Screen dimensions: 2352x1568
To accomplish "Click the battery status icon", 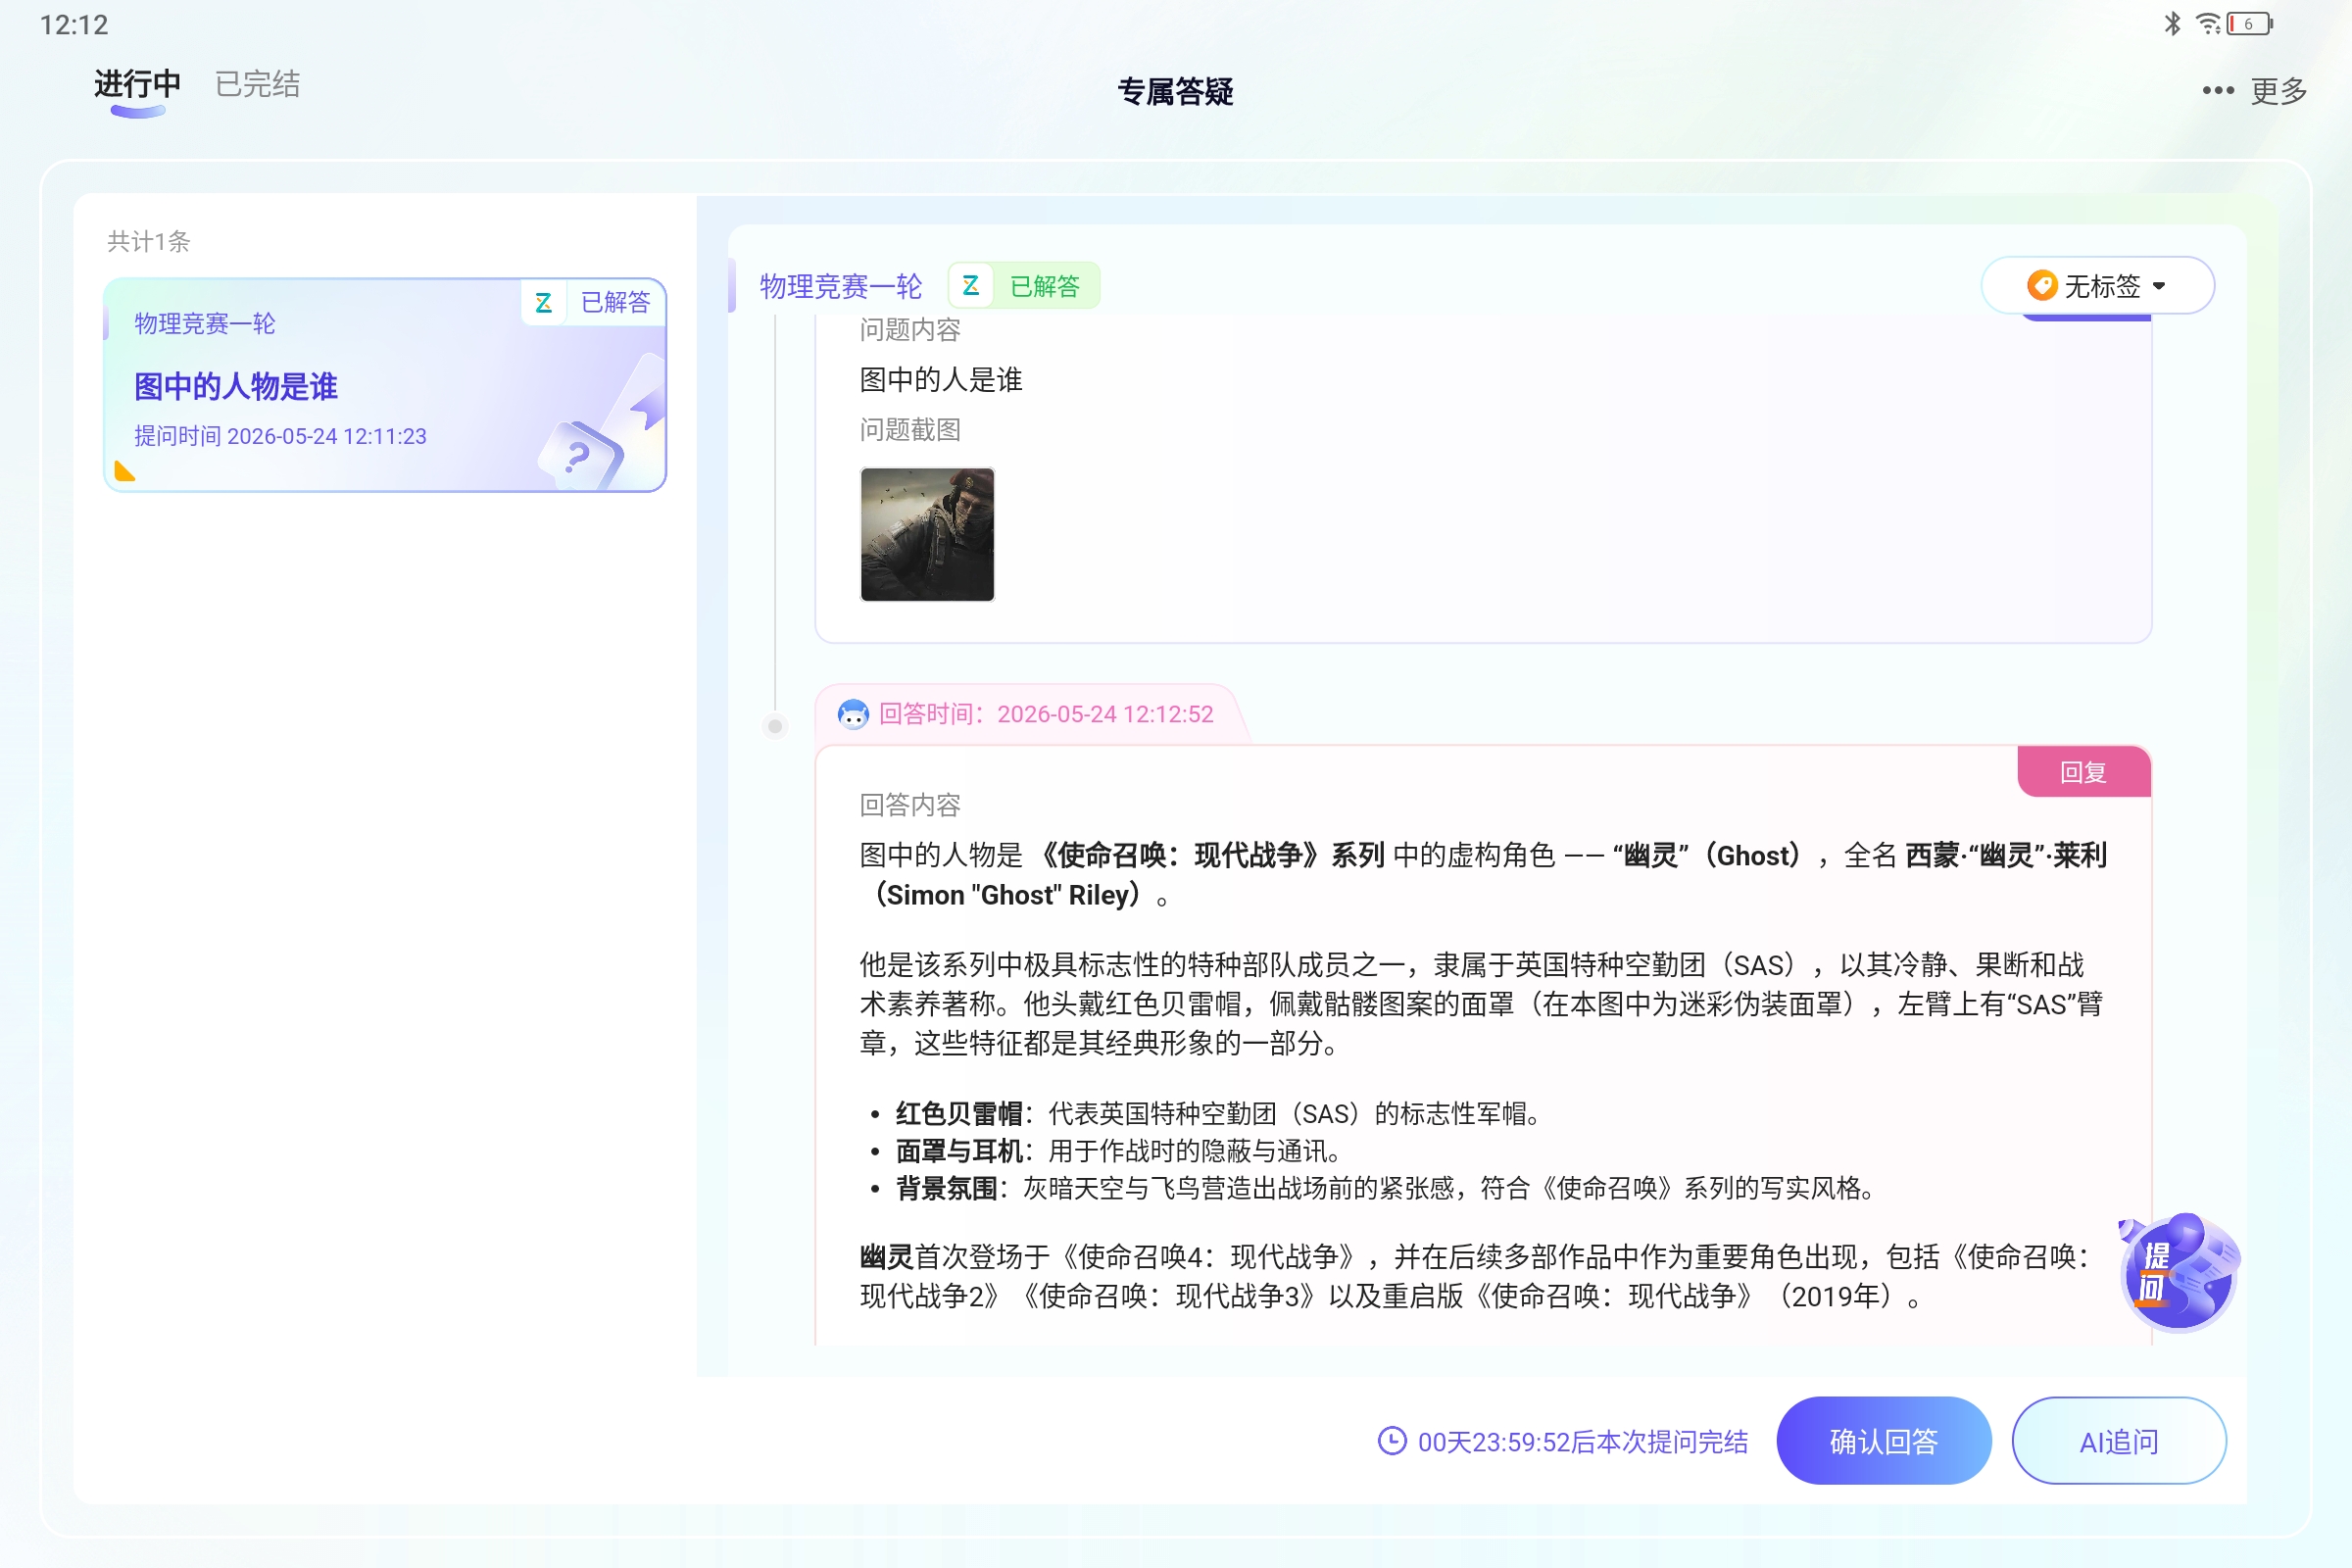I will pos(2250,24).
